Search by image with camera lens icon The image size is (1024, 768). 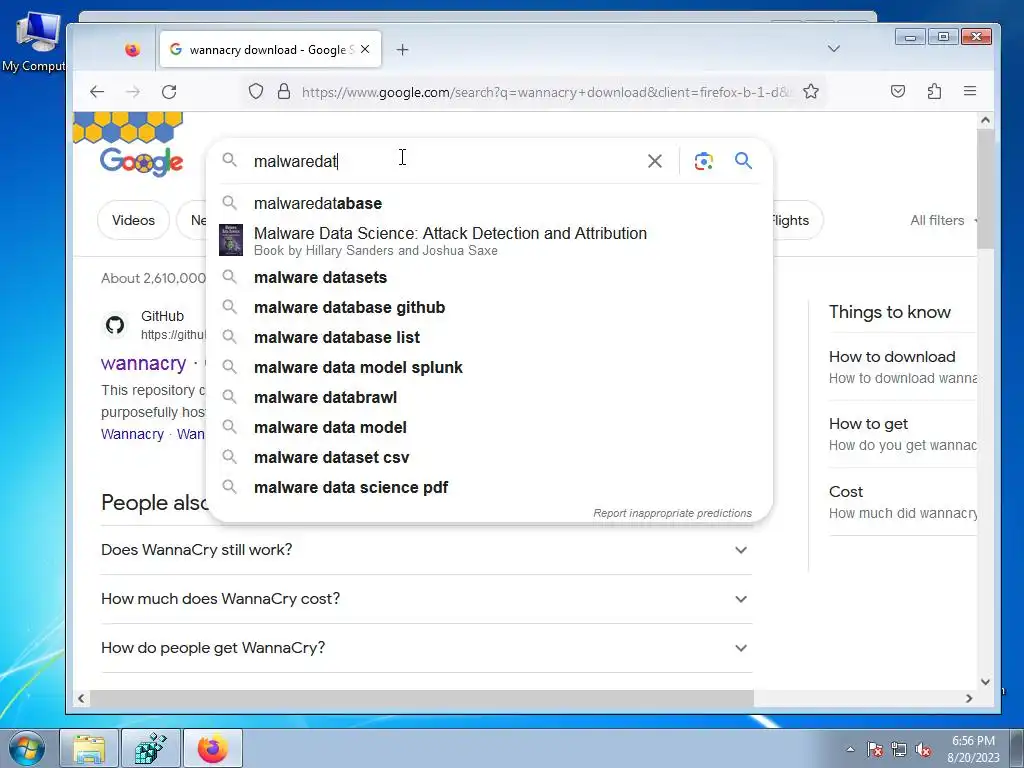point(703,161)
